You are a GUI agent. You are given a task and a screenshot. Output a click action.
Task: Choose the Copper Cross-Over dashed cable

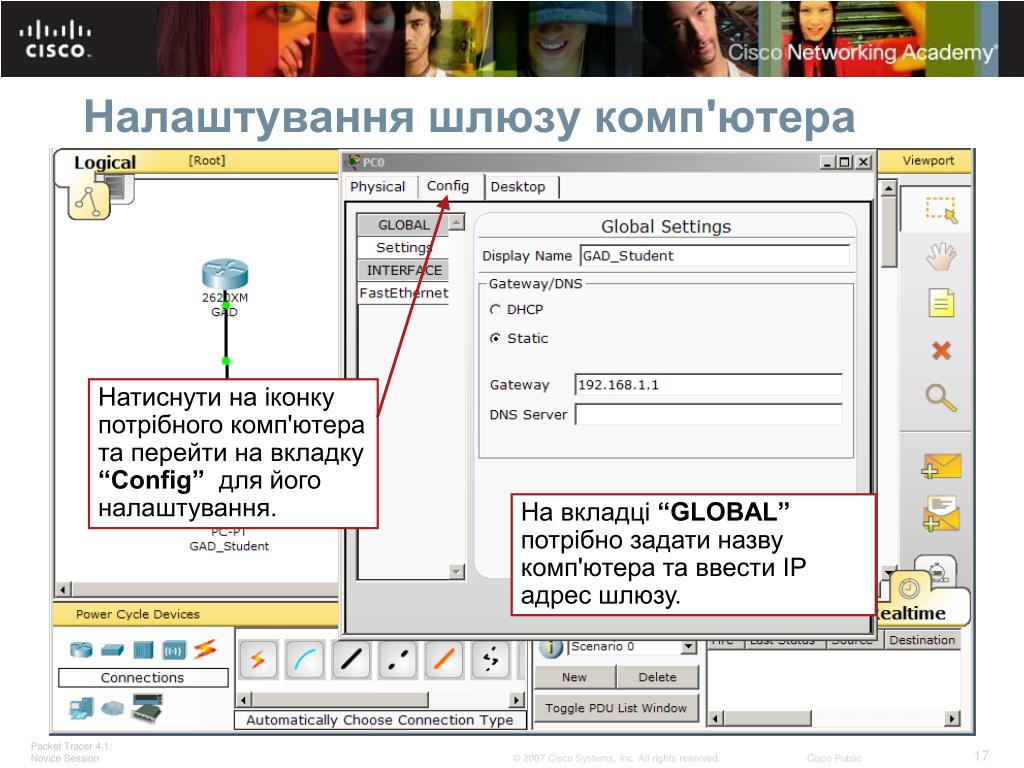coord(398,660)
